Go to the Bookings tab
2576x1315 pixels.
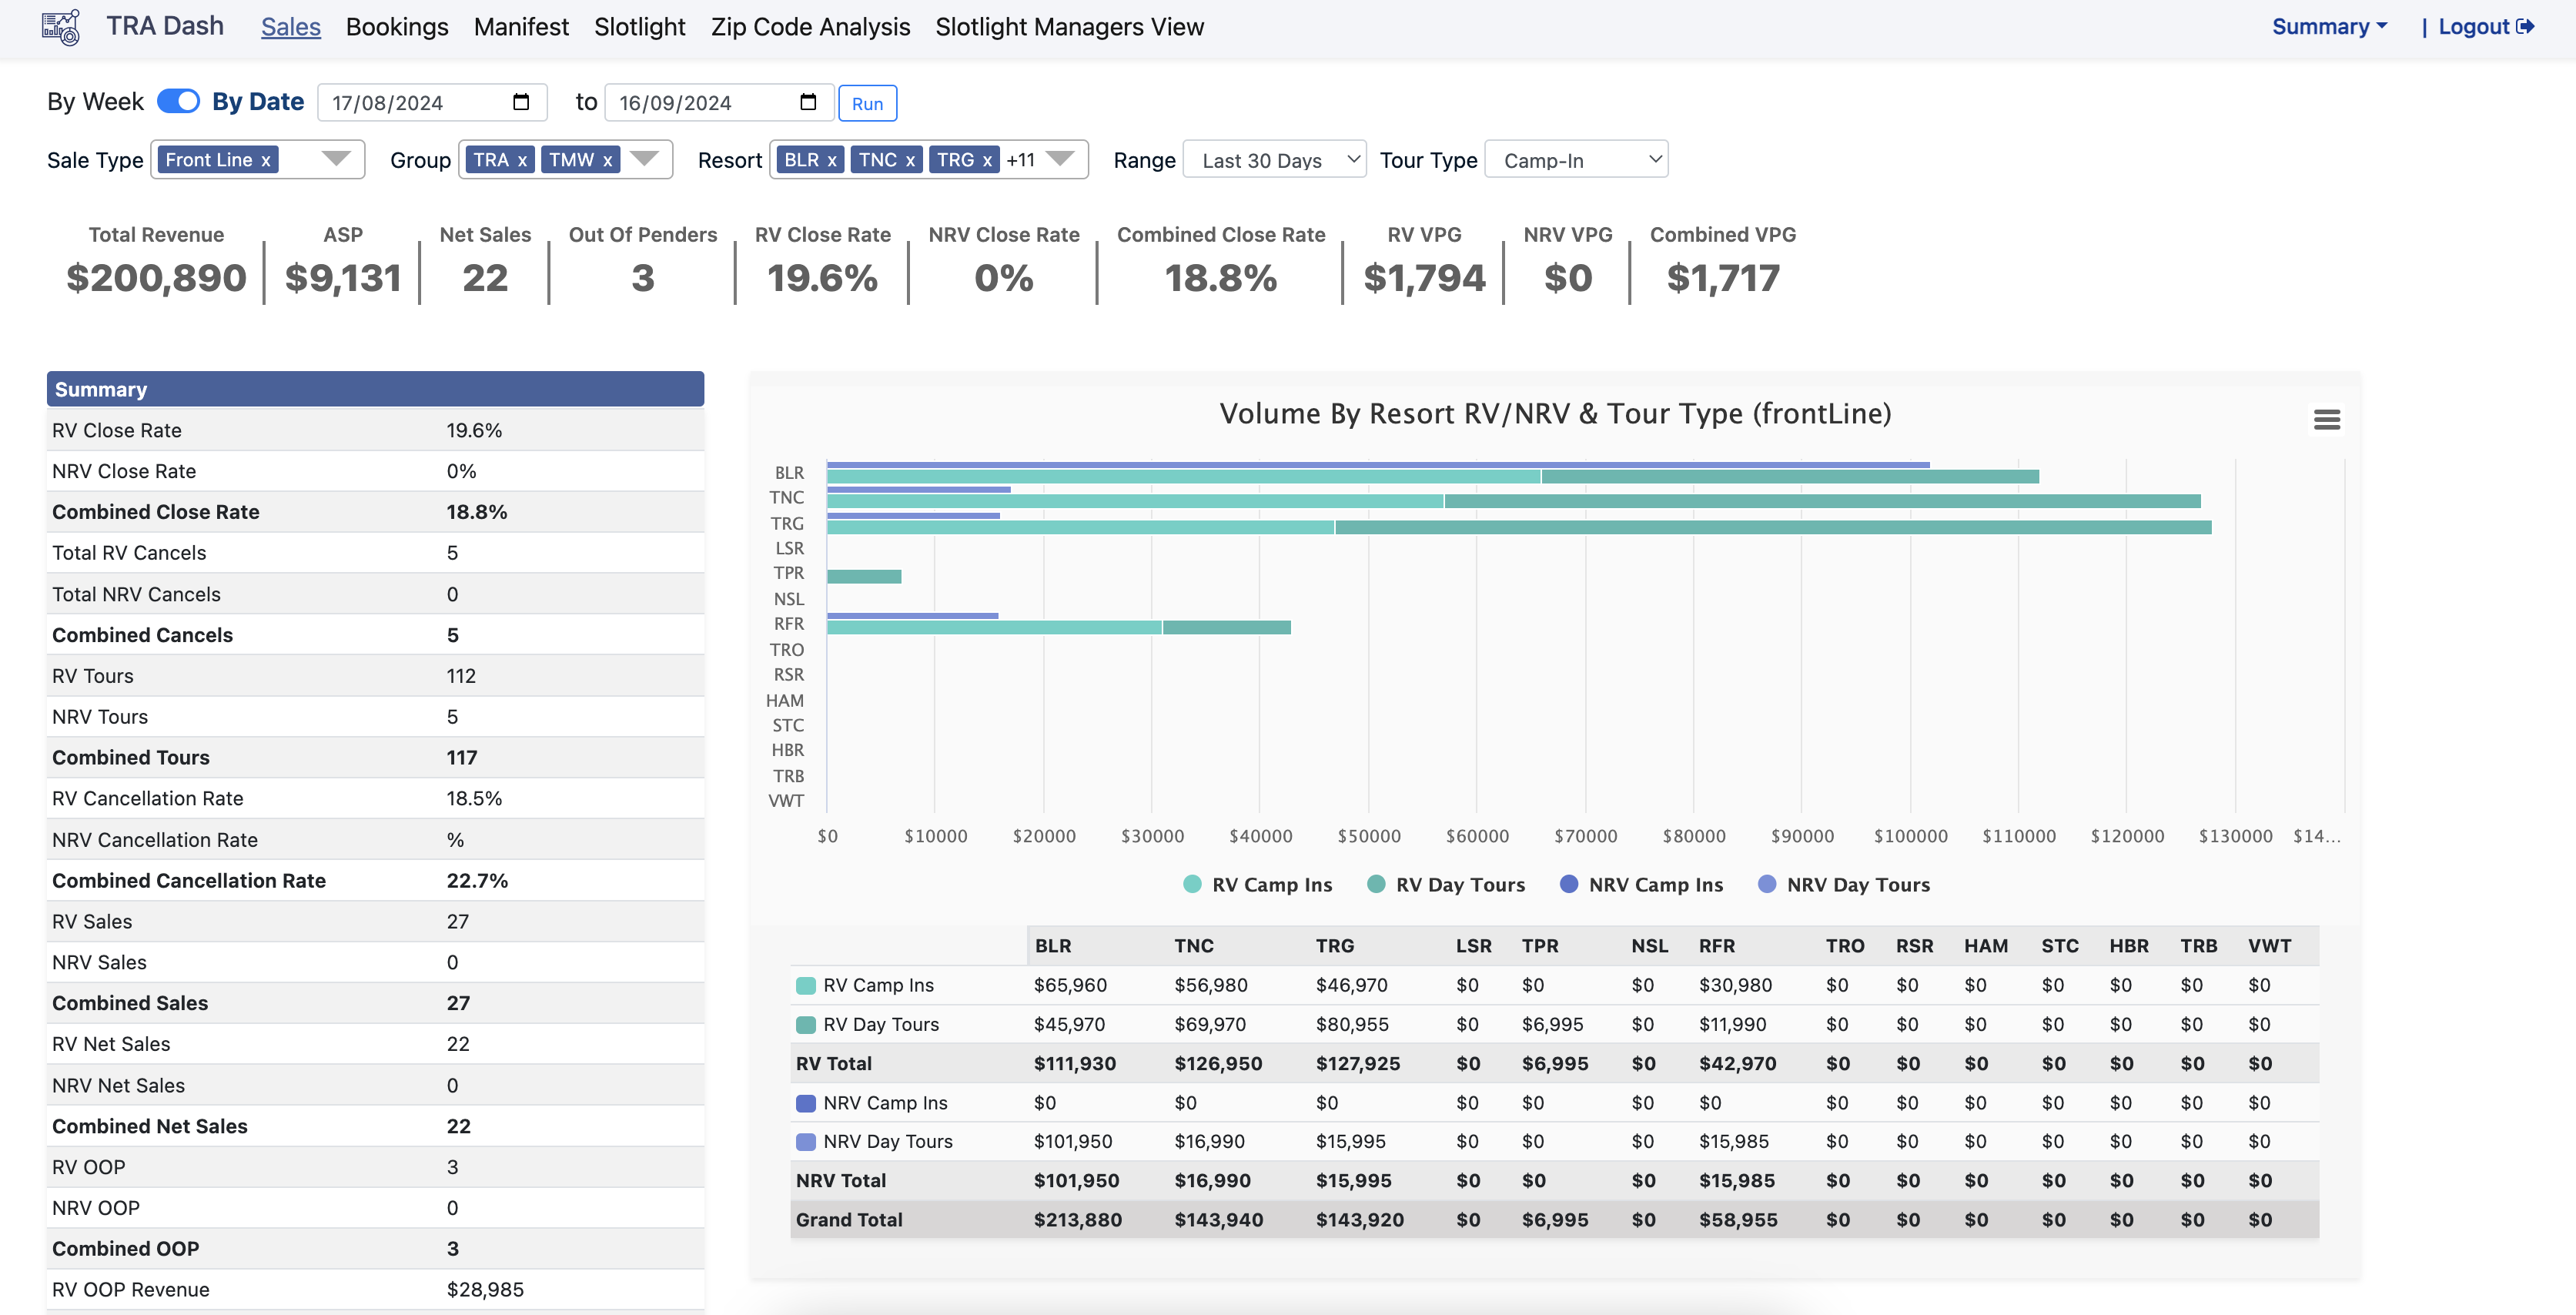tap(397, 27)
